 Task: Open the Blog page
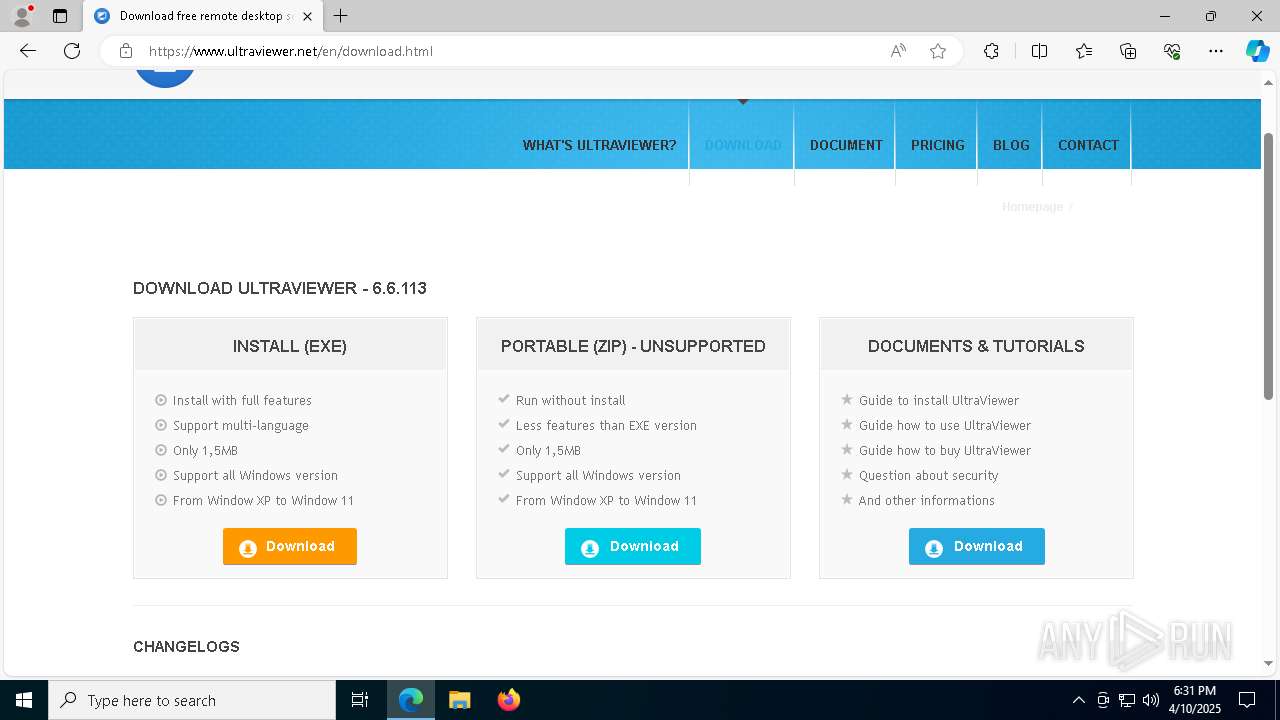click(1011, 145)
